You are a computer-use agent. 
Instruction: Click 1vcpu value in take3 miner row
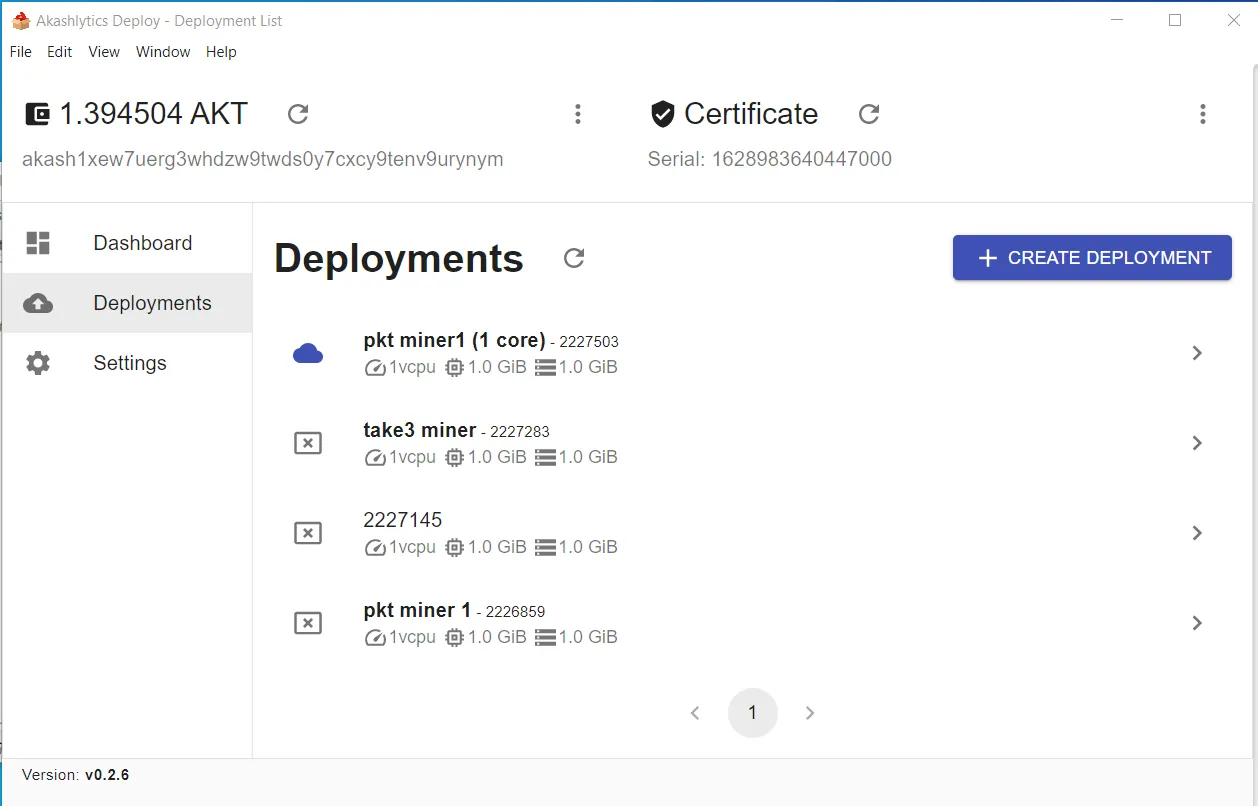point(412,458)
